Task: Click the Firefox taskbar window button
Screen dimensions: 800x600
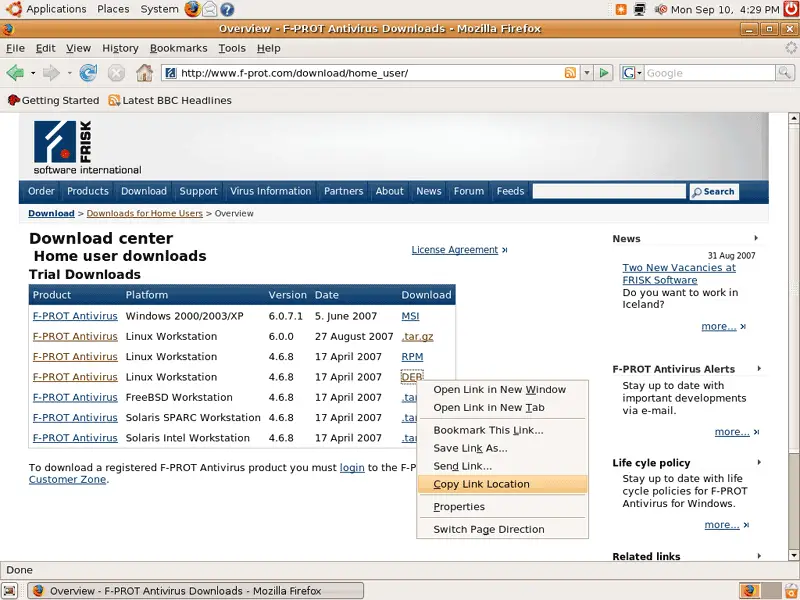Action: coord(196,591)
